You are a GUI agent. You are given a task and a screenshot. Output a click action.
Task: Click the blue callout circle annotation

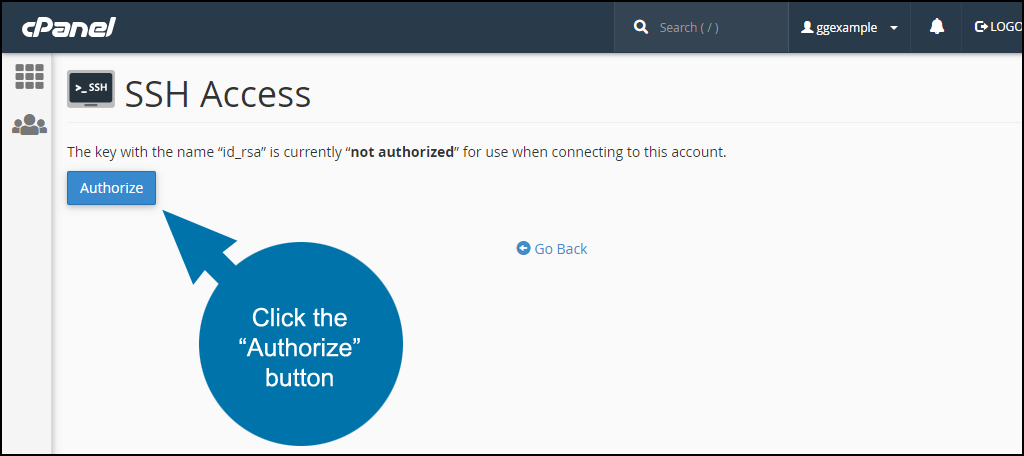tap(300, 344)
